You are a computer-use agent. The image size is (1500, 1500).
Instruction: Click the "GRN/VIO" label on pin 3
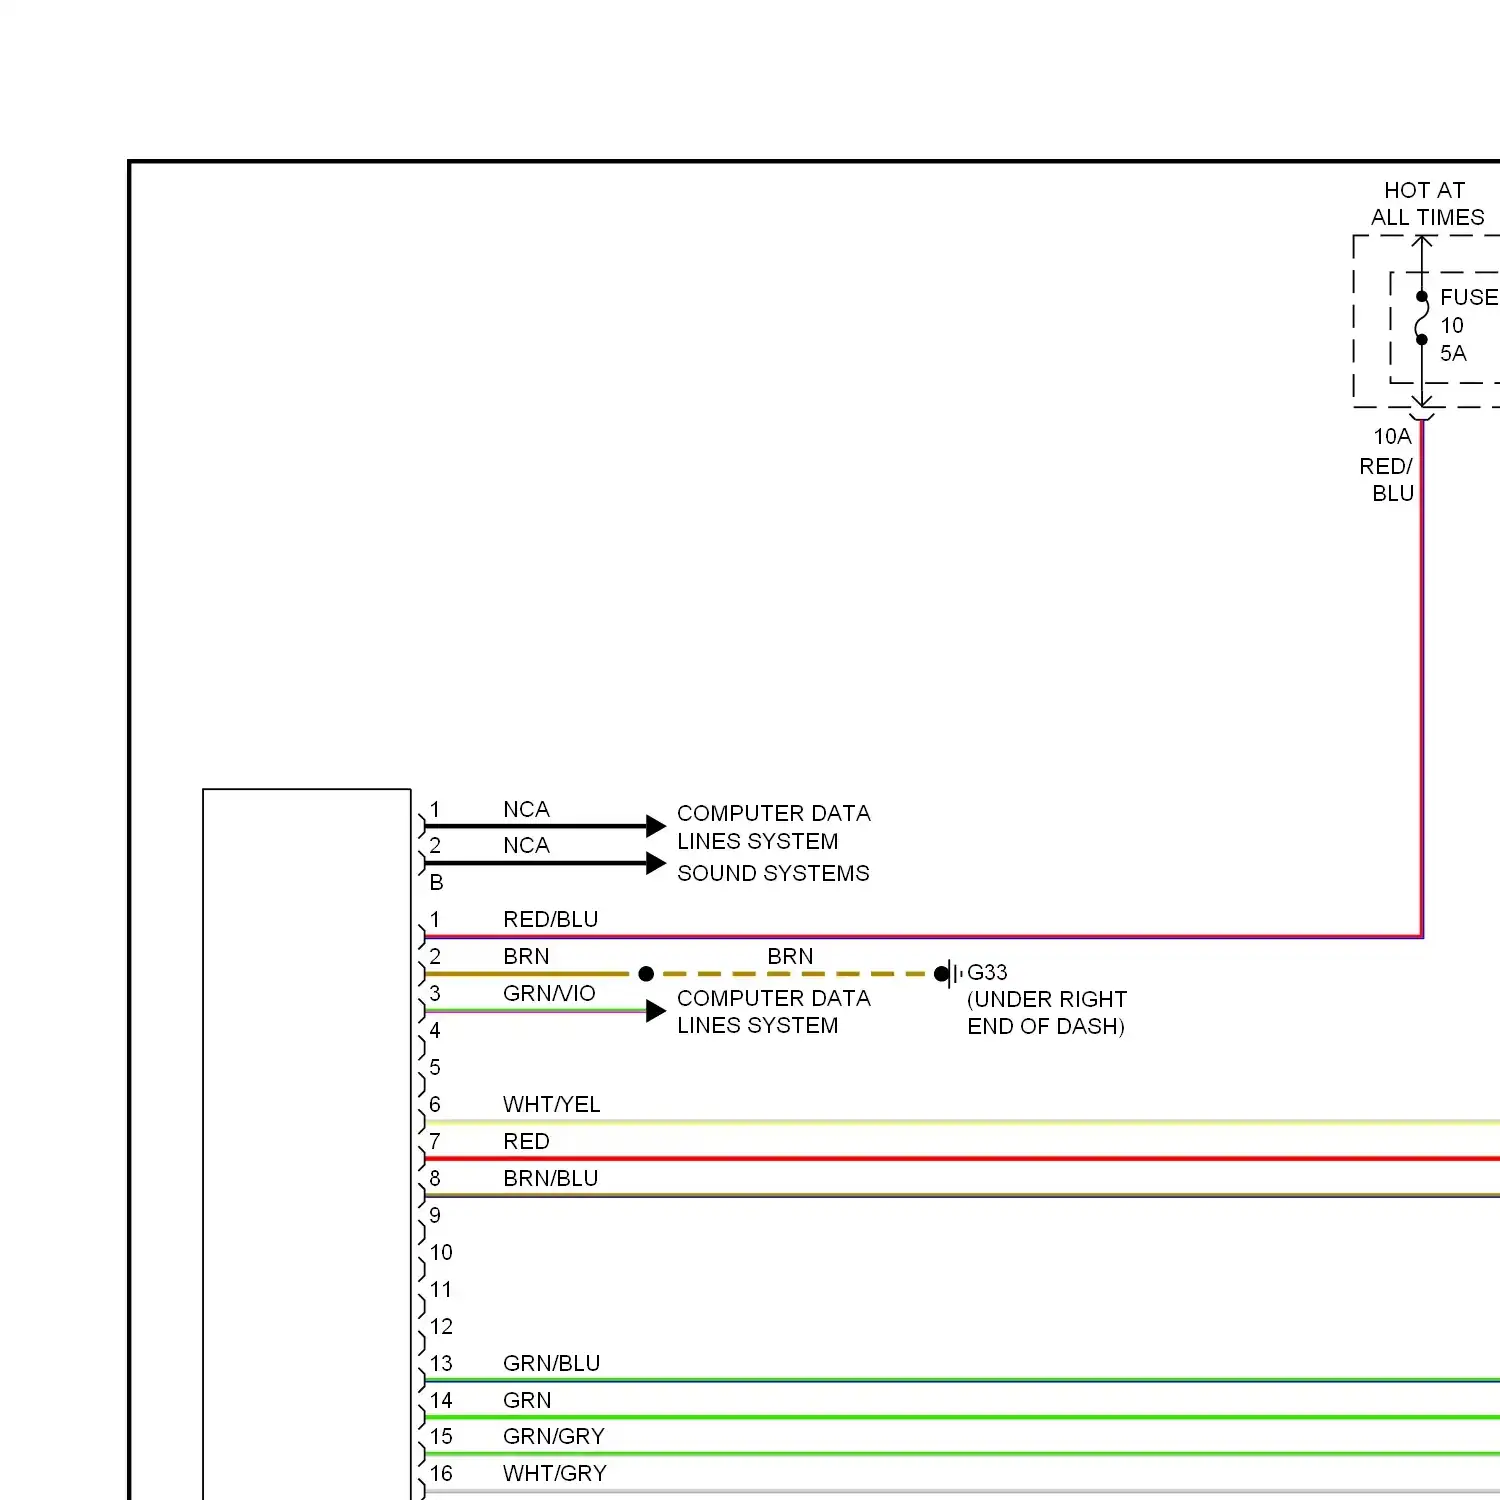tap(549, 993)
